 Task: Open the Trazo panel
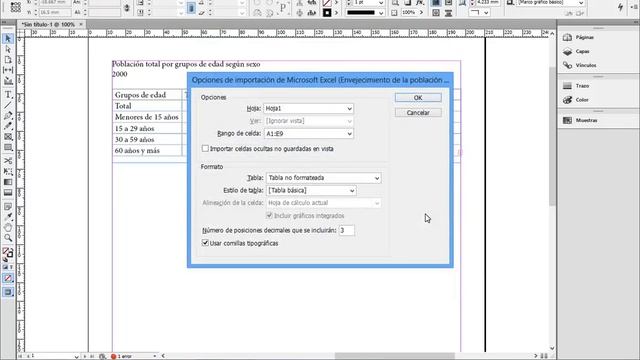[x=576, y=86]
